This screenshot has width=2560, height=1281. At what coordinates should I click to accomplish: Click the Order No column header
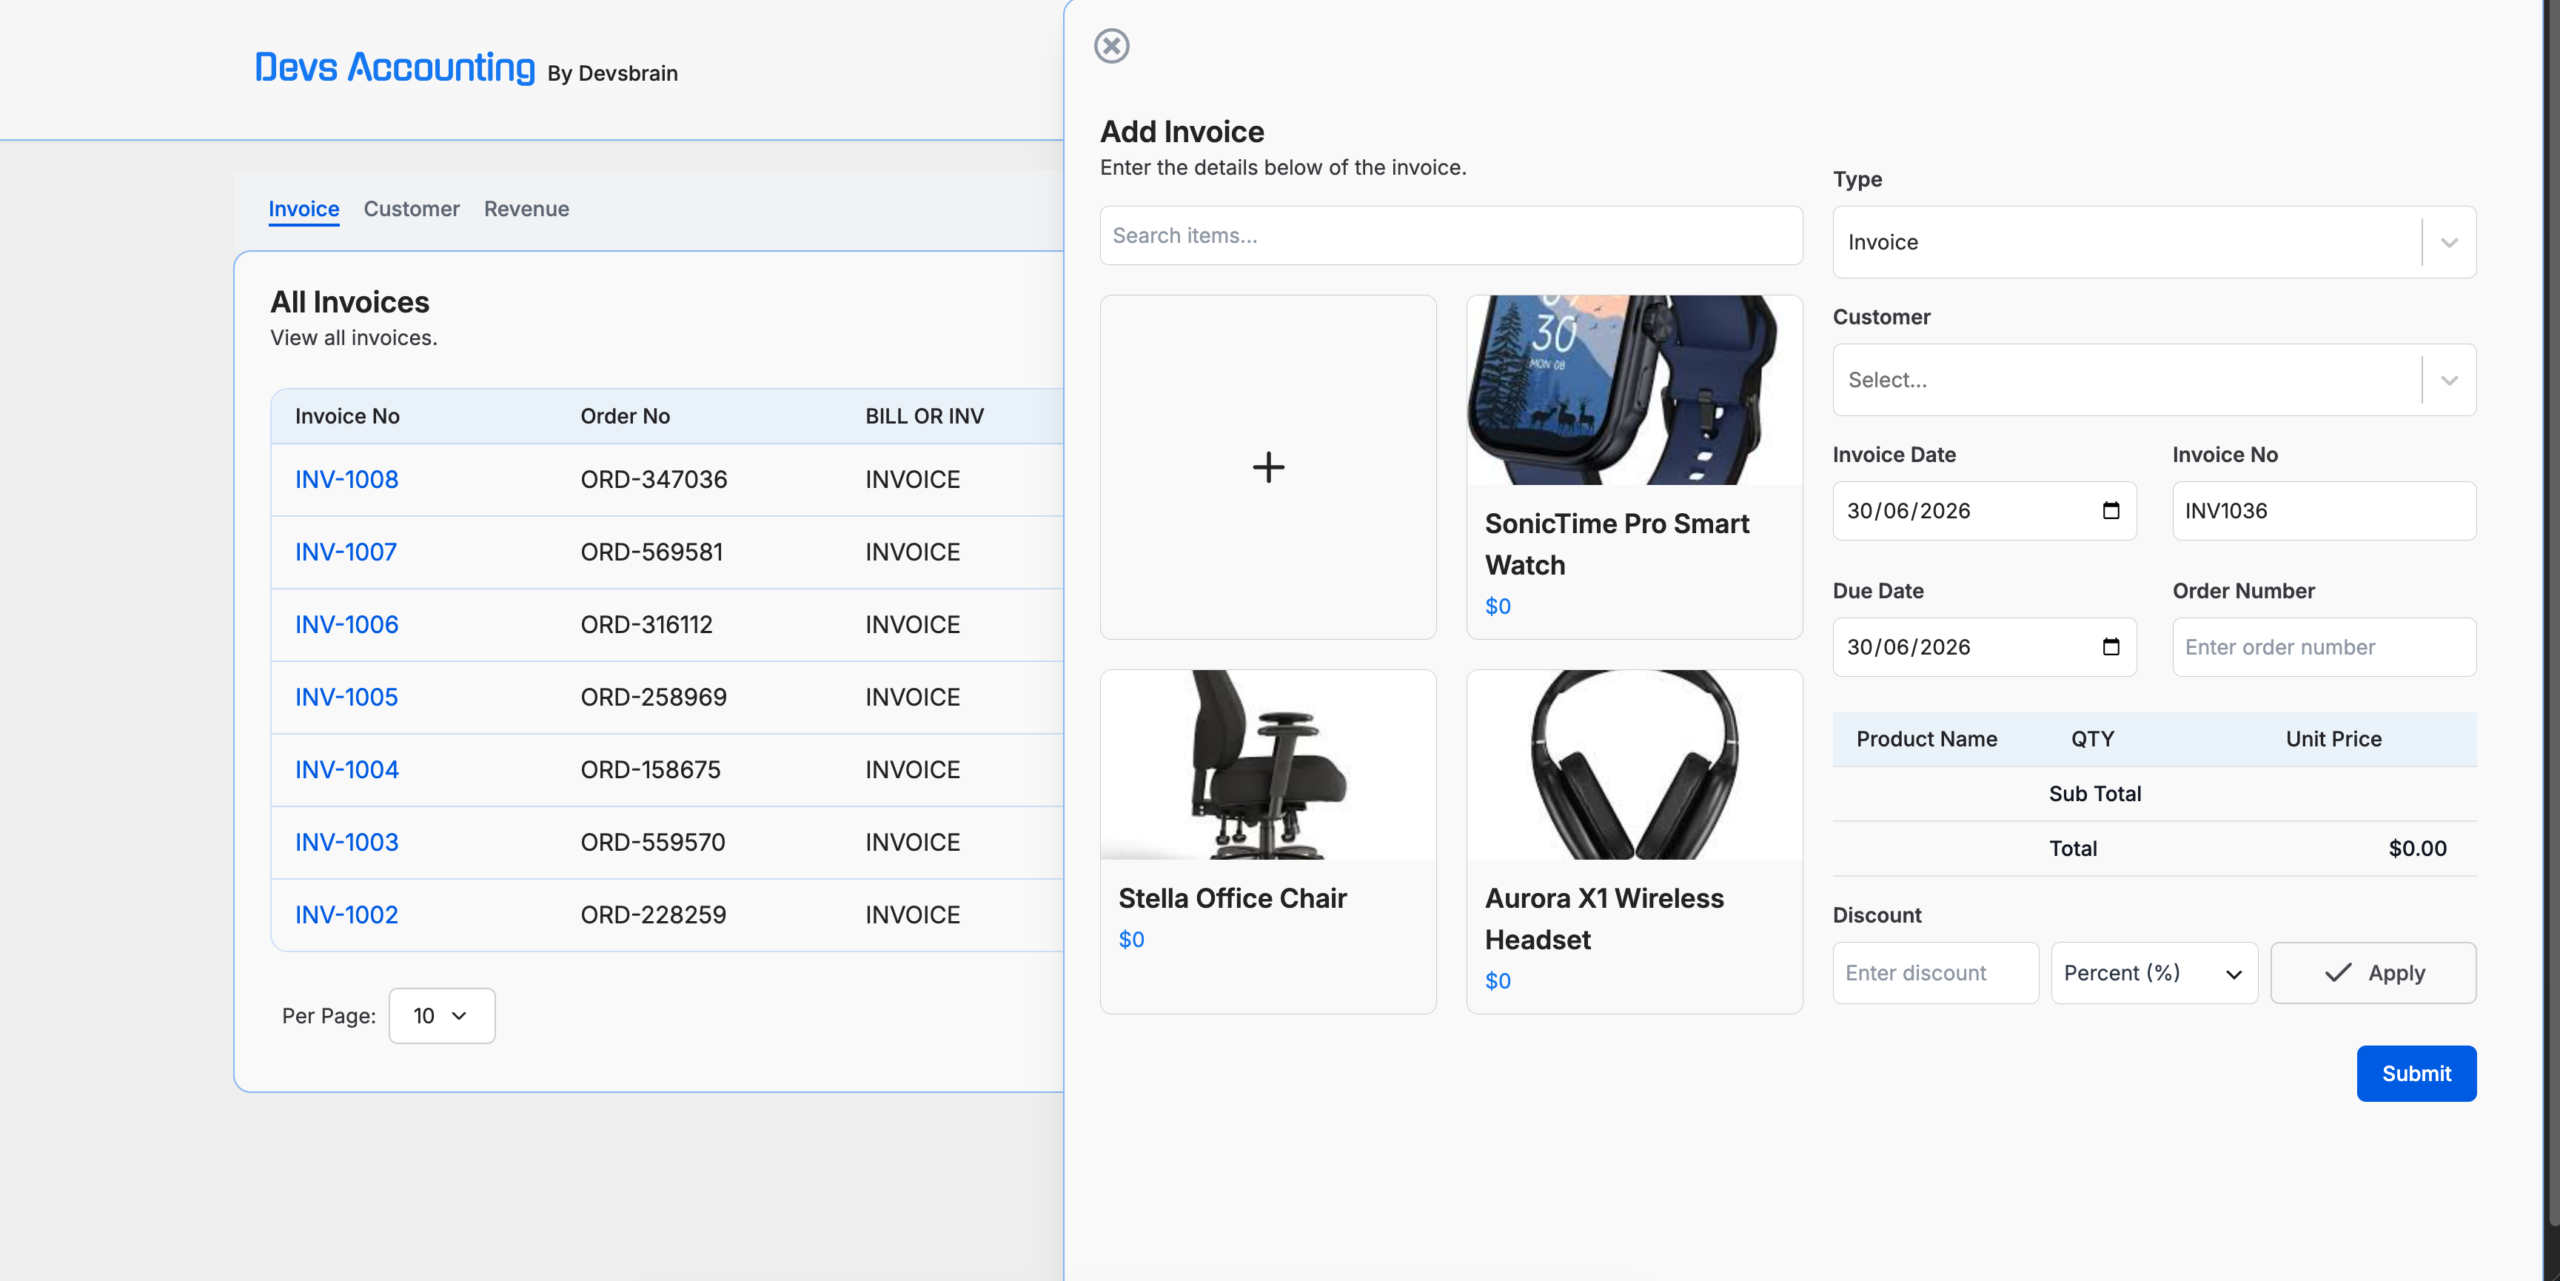coord(625,416)
